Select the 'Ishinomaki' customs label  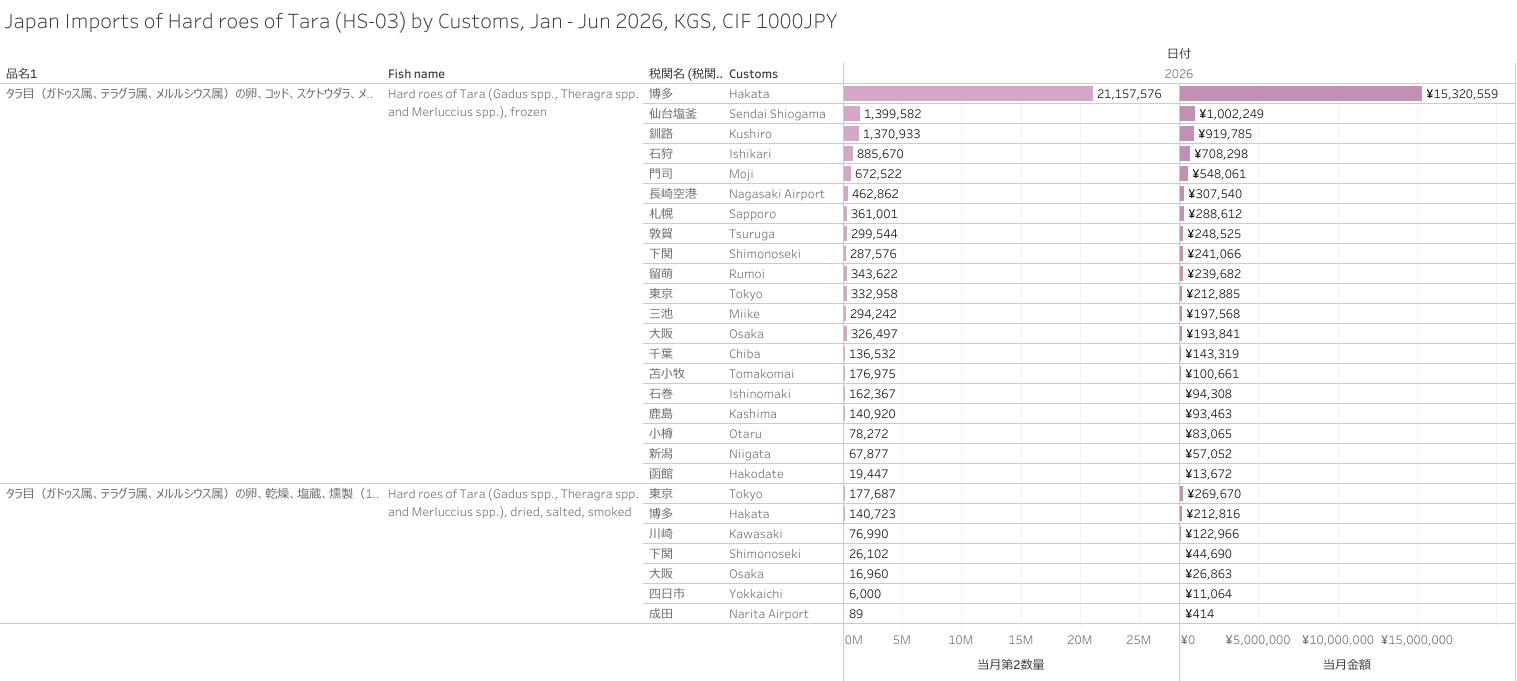pyautogui.click(x=760, y=393)
